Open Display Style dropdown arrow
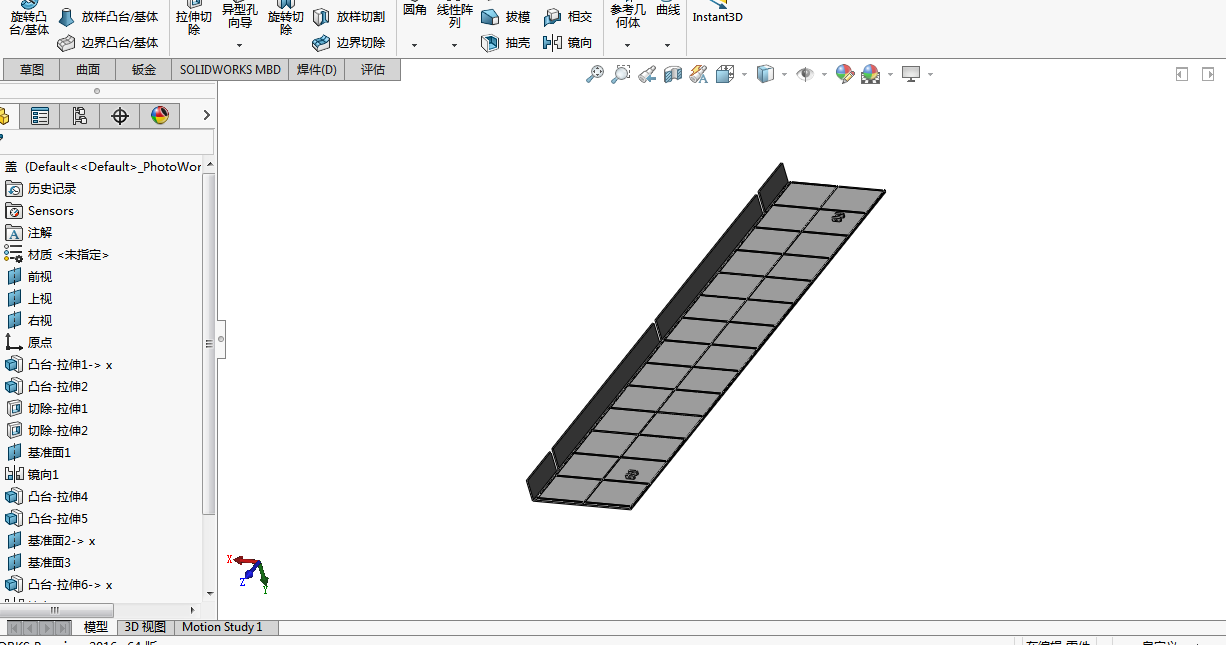1226x645 pixels. (784, 74)
